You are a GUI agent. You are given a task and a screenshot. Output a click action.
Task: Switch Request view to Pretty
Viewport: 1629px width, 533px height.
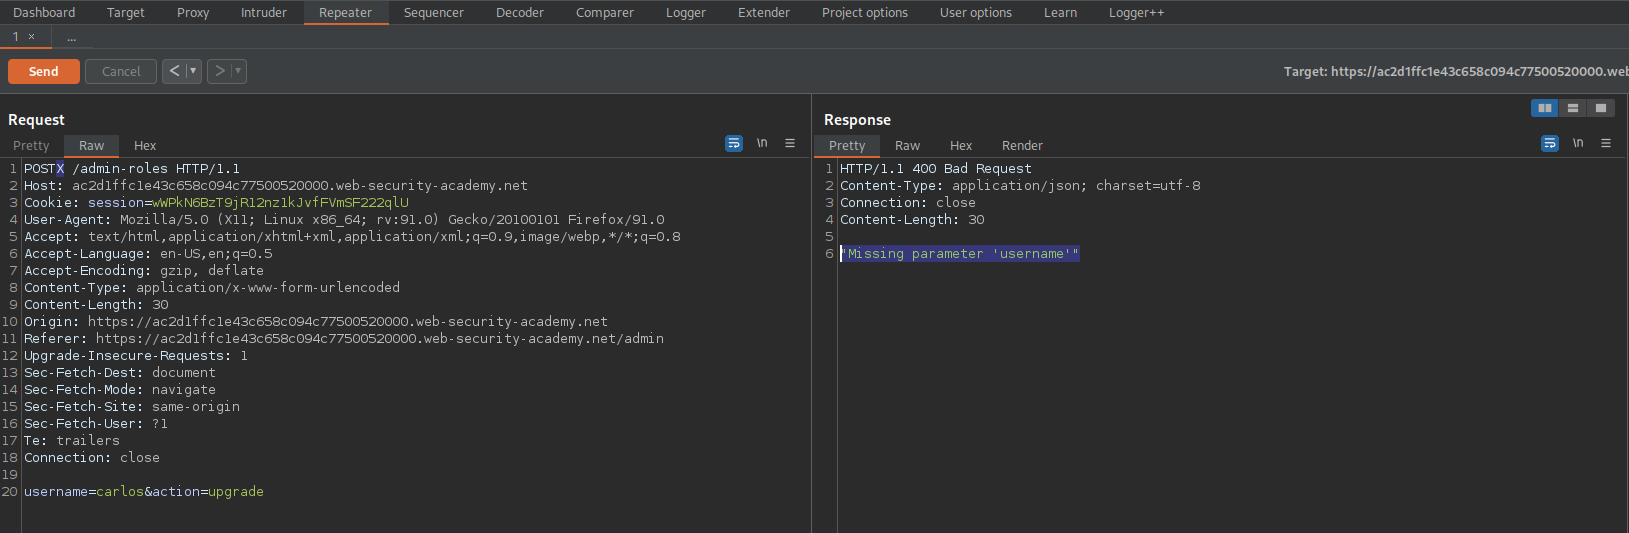click(x=31, y=145)
